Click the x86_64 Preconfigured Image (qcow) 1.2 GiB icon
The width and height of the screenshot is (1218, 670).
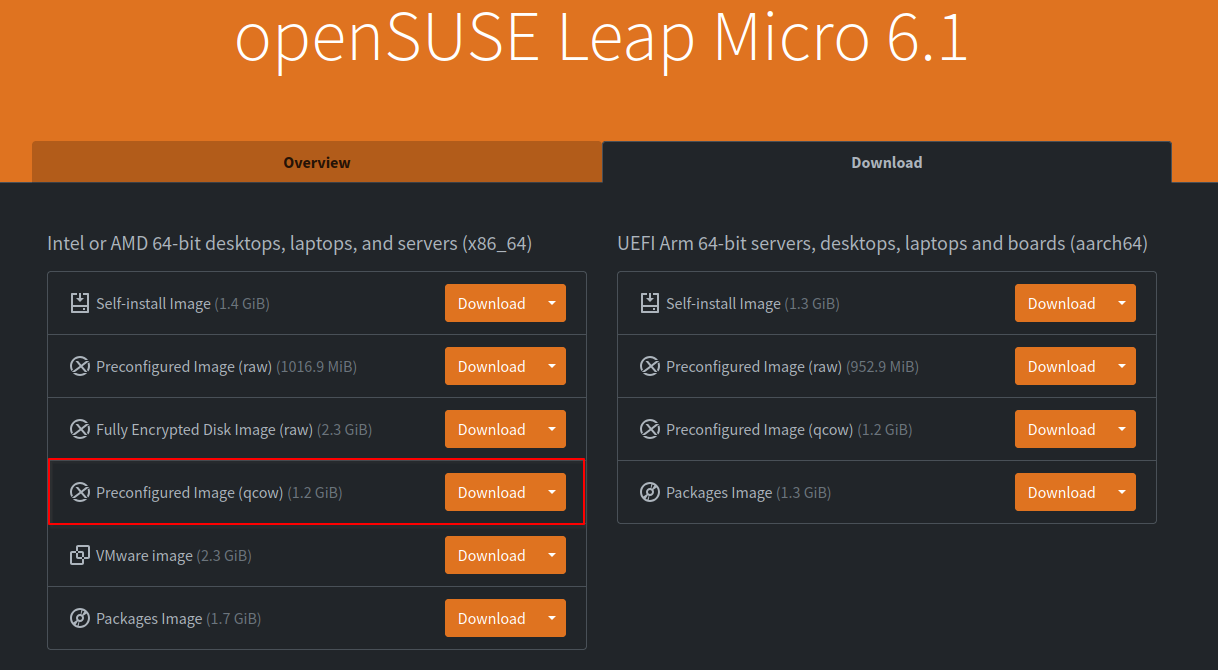coord(80,492)
